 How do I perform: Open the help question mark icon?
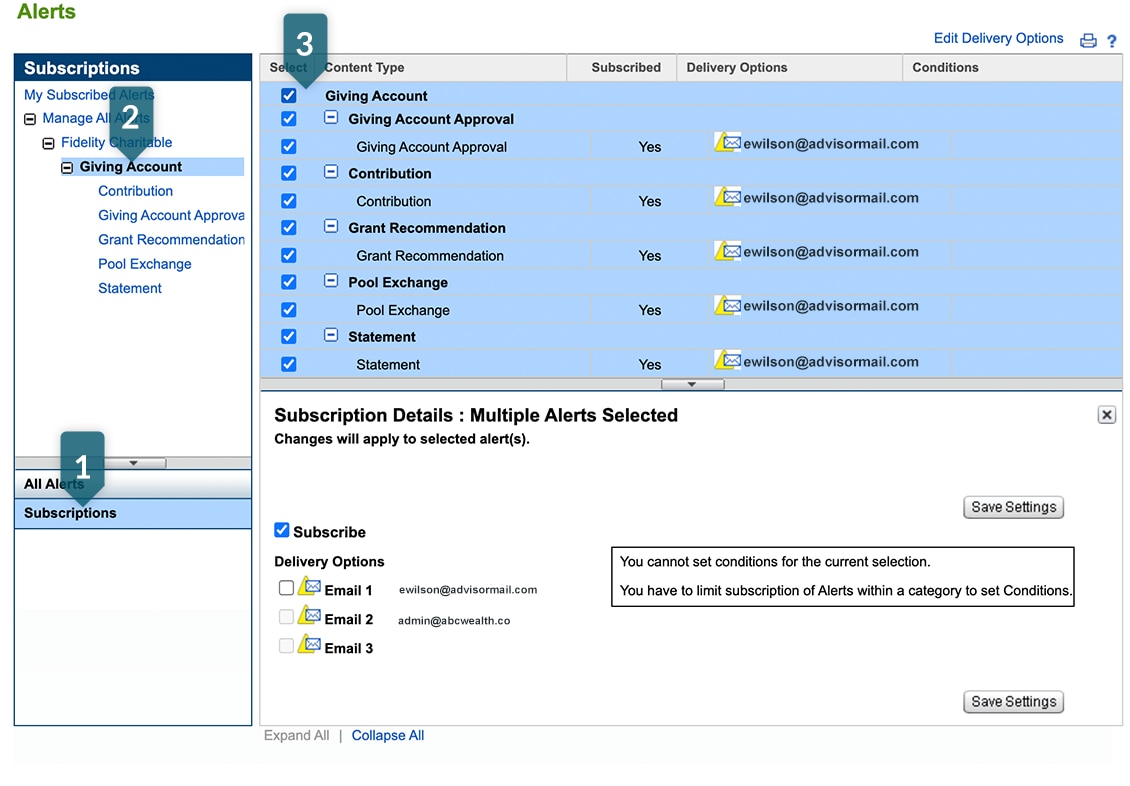click(x=1112, y=41)
